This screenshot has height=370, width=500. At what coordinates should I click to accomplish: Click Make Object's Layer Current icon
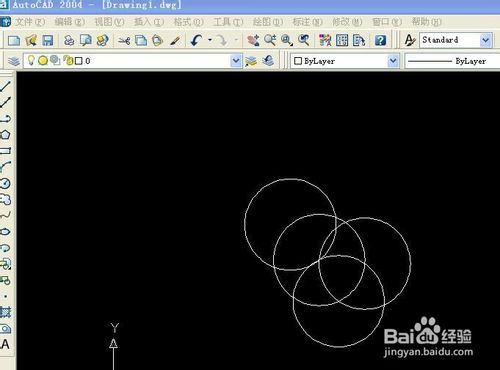tap(251, 61)
